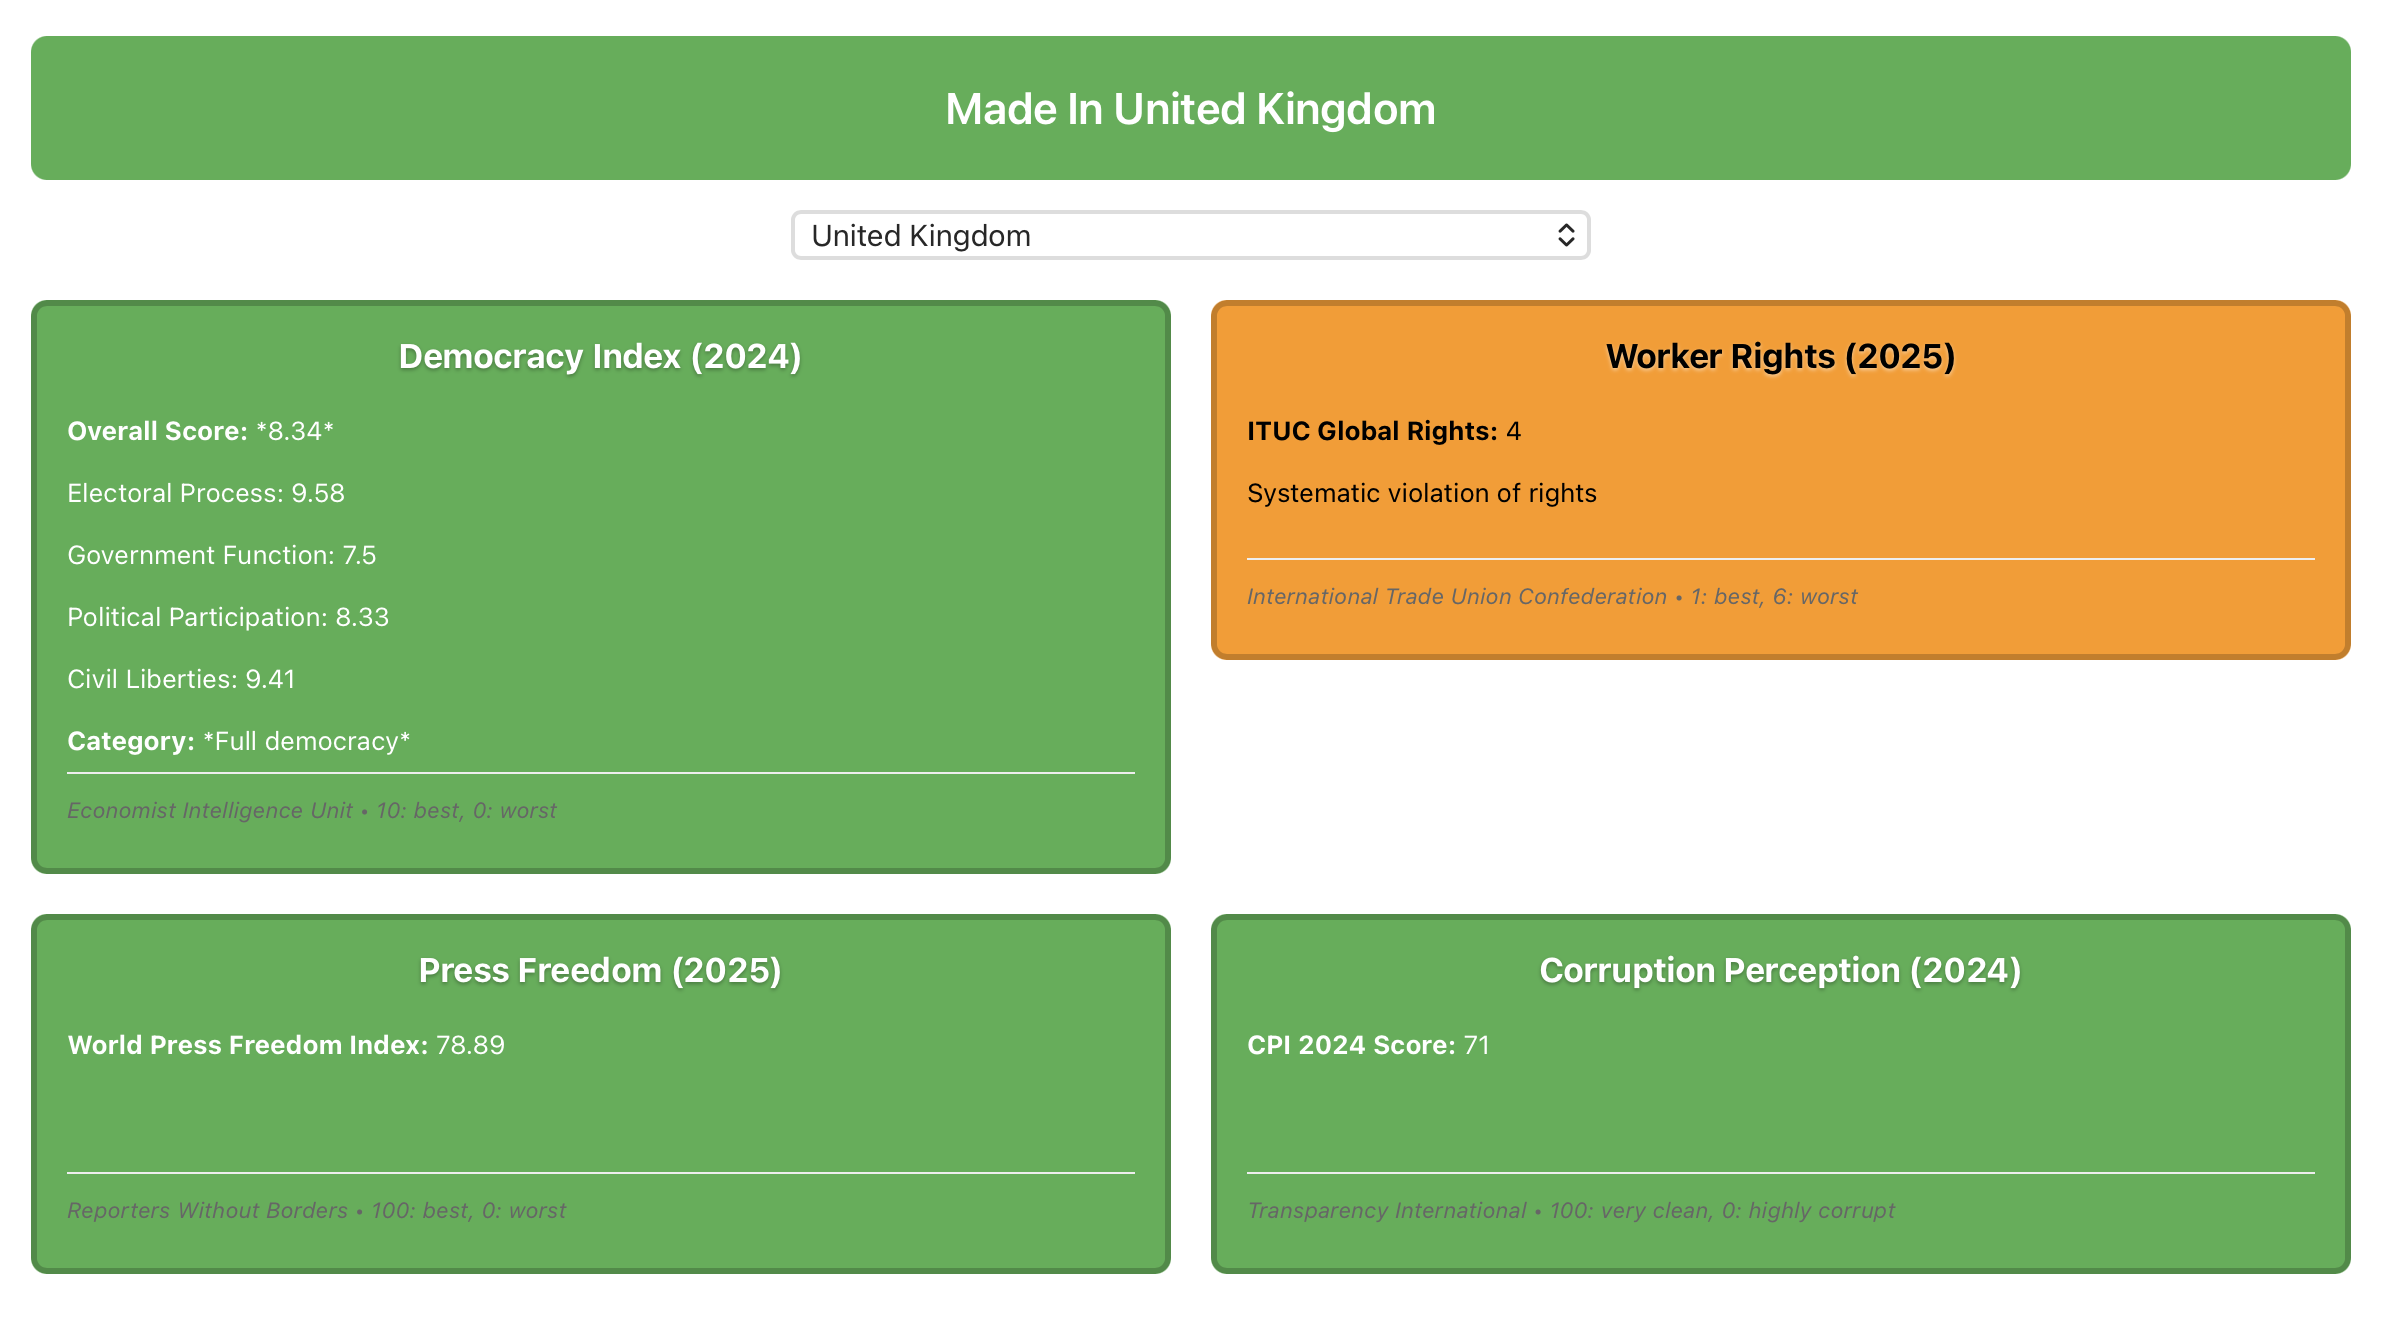Viewport: 2382px width, 1322px height.
Task: Click the ITUC Global Rights rating
Action: coord(1383,431)
